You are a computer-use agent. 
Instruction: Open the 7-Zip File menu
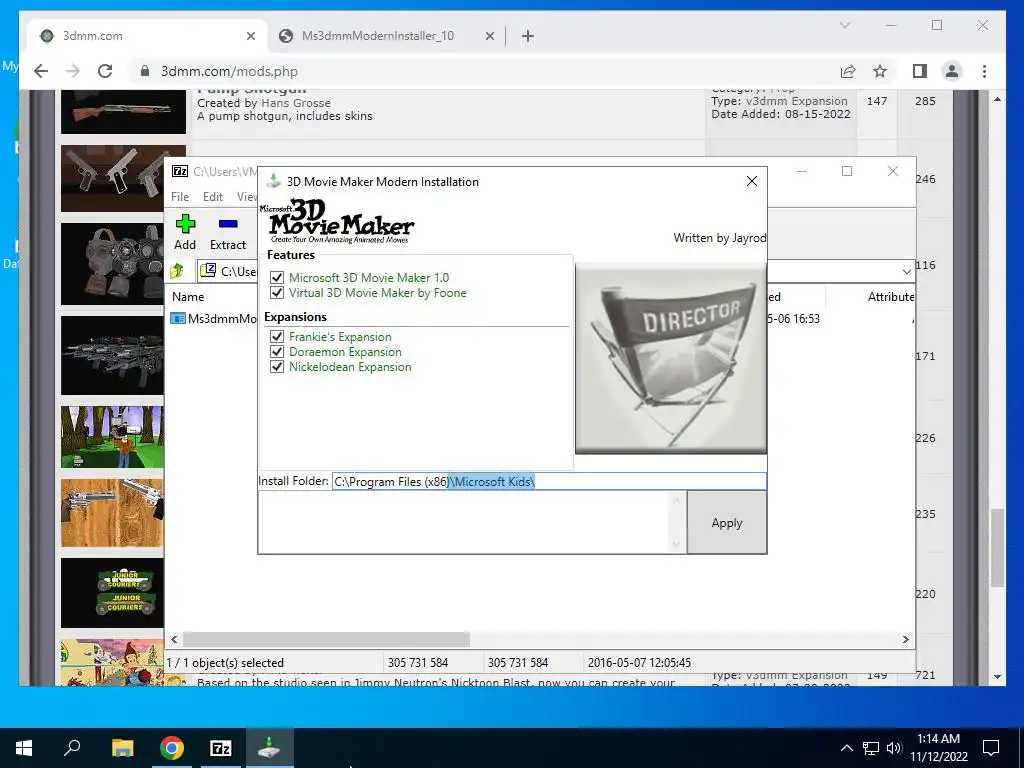pos(180,197)
